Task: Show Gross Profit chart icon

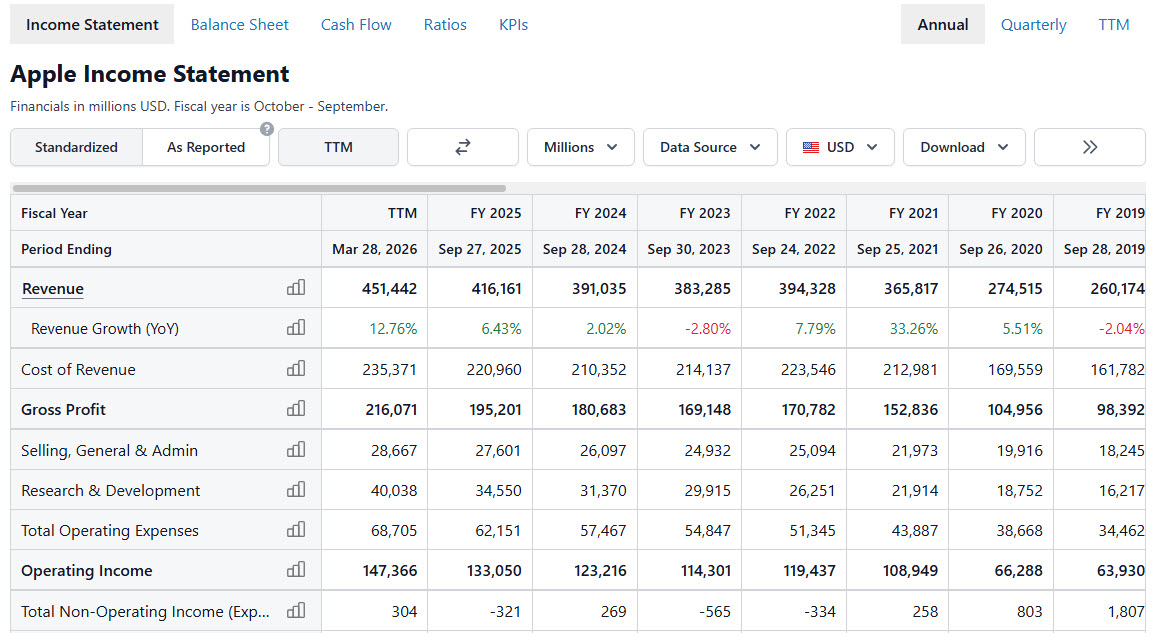Action: (296, 408)
